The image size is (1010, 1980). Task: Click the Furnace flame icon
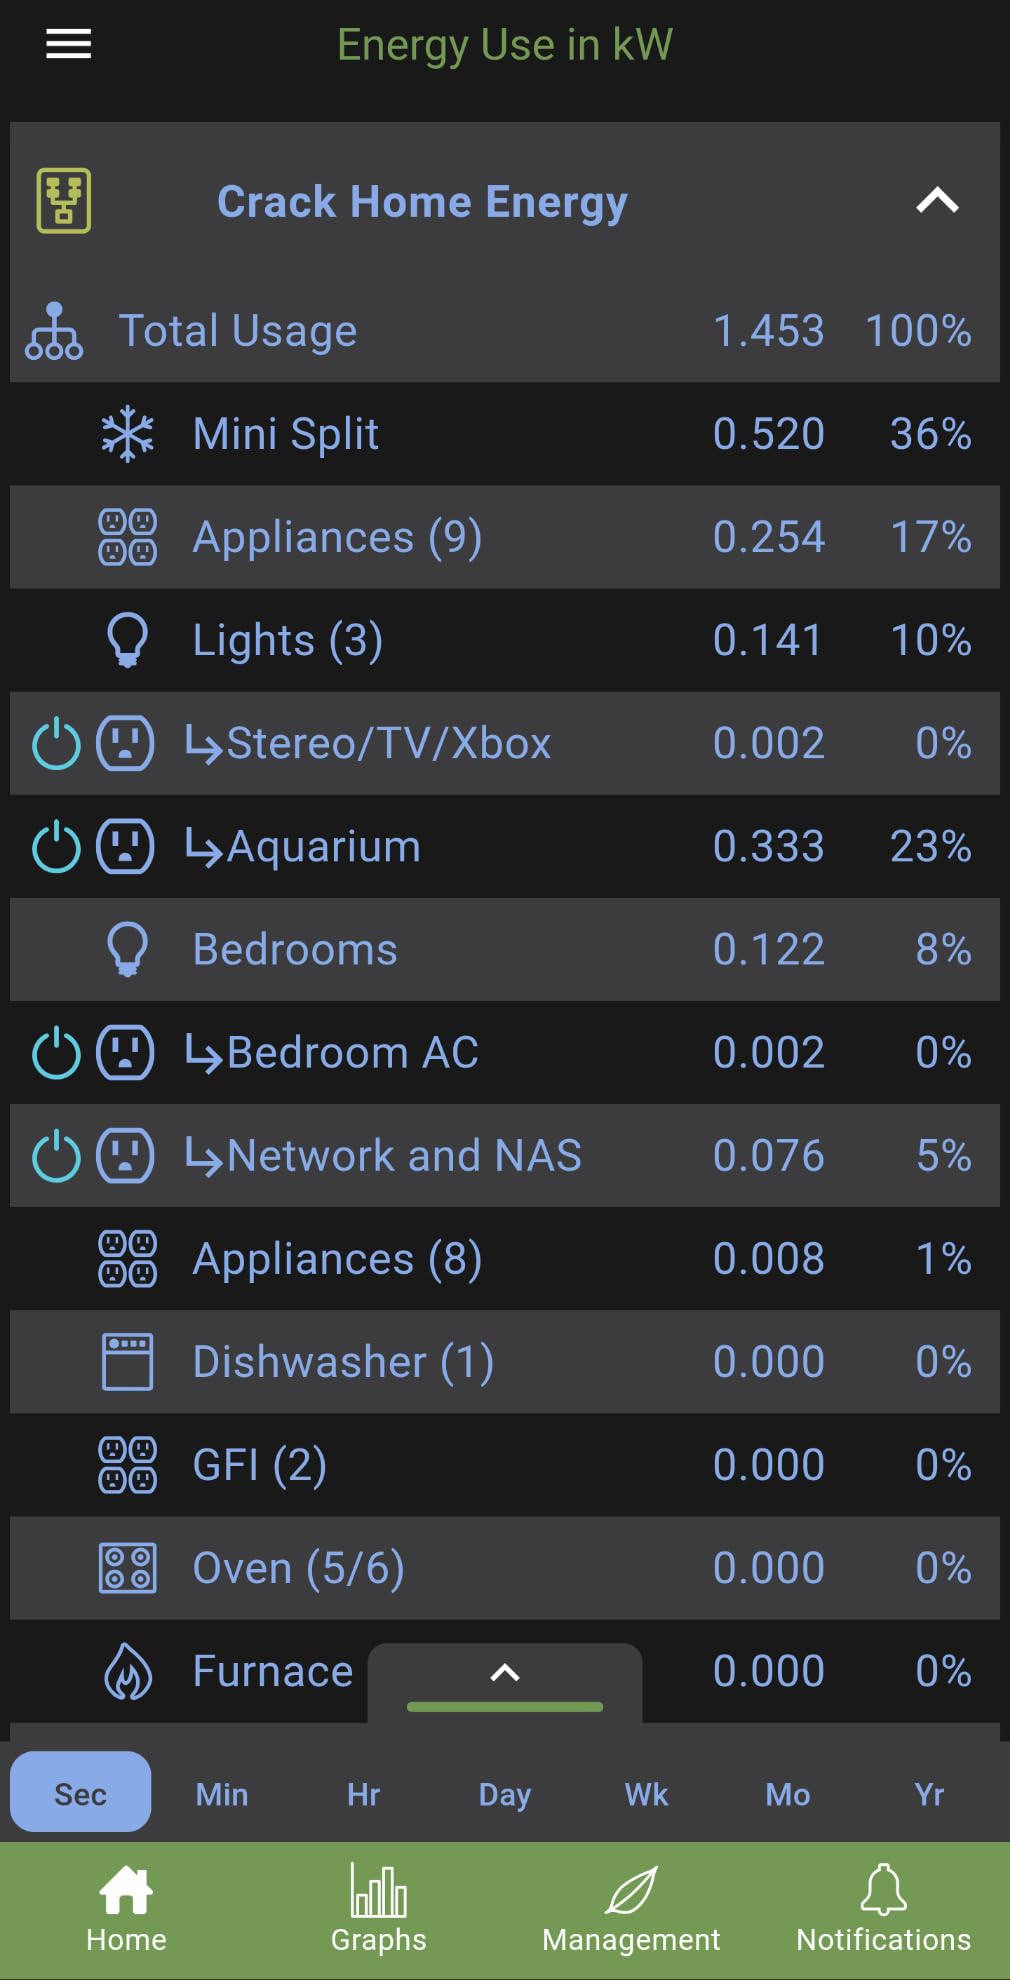[x=128, y=1671]
